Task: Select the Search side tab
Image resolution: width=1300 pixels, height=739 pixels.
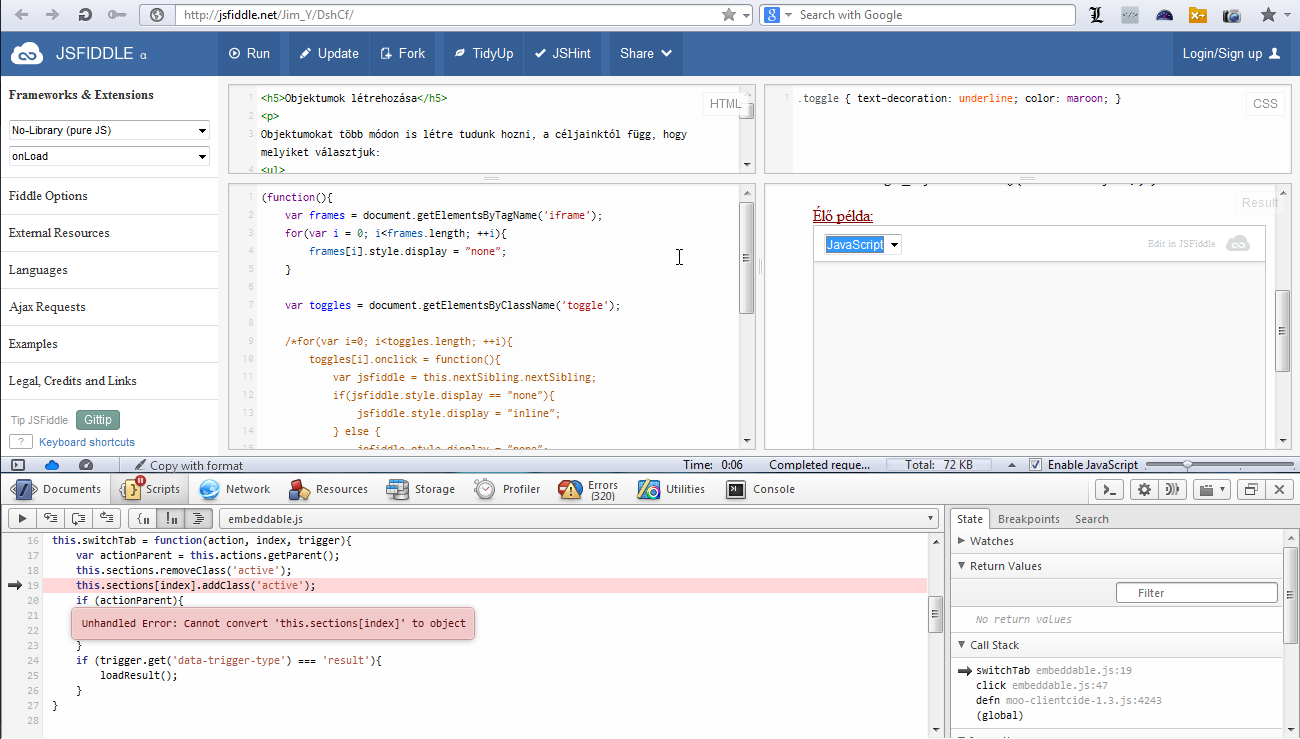Action: tap(1092, 519)
